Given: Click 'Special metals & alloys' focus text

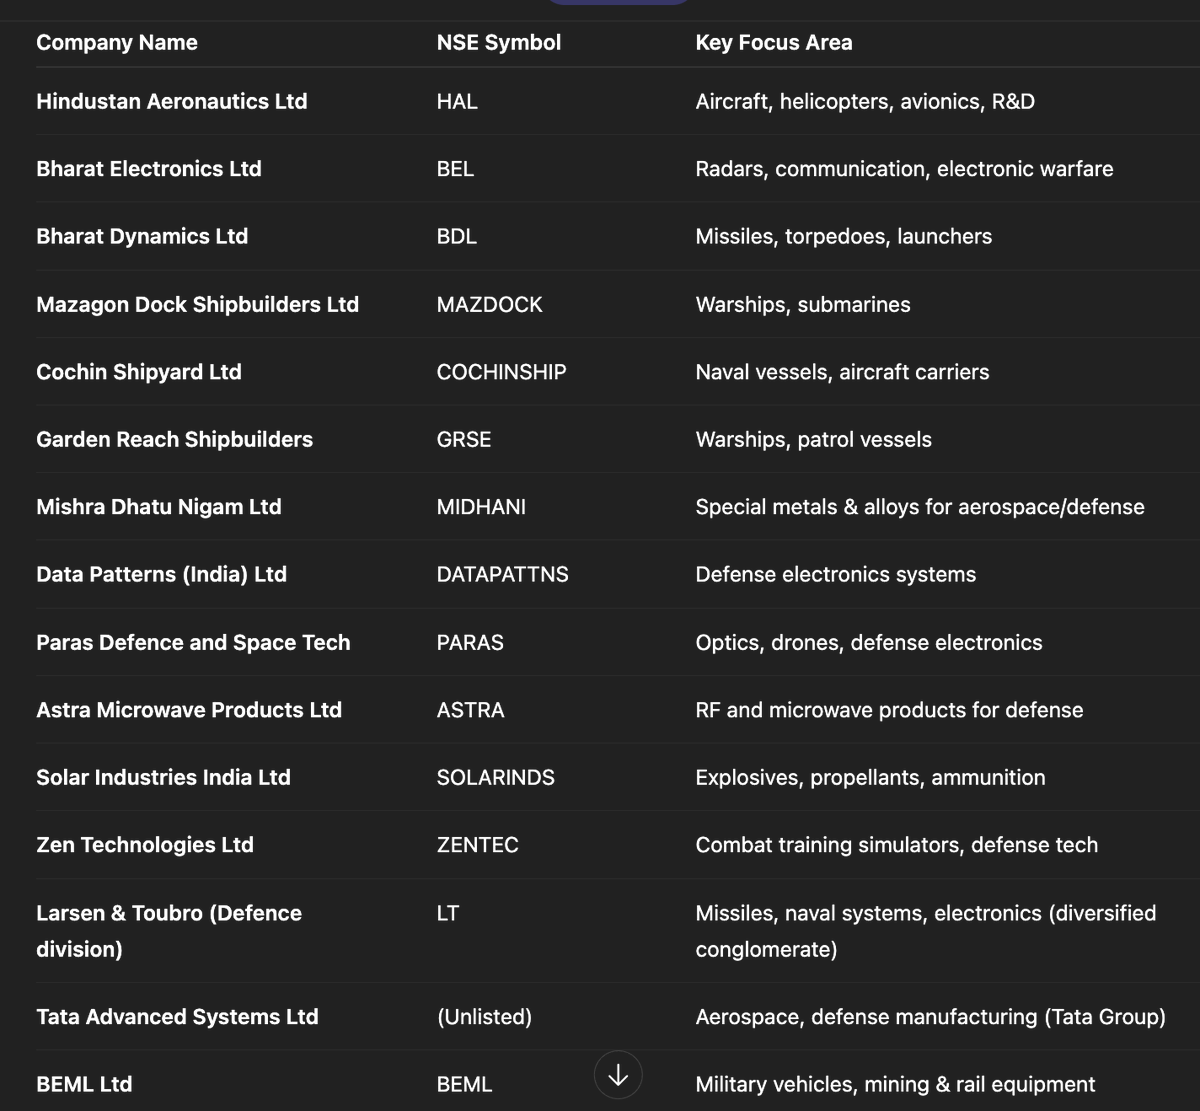Looking at the screenshot, I should [x=920, y=507].
